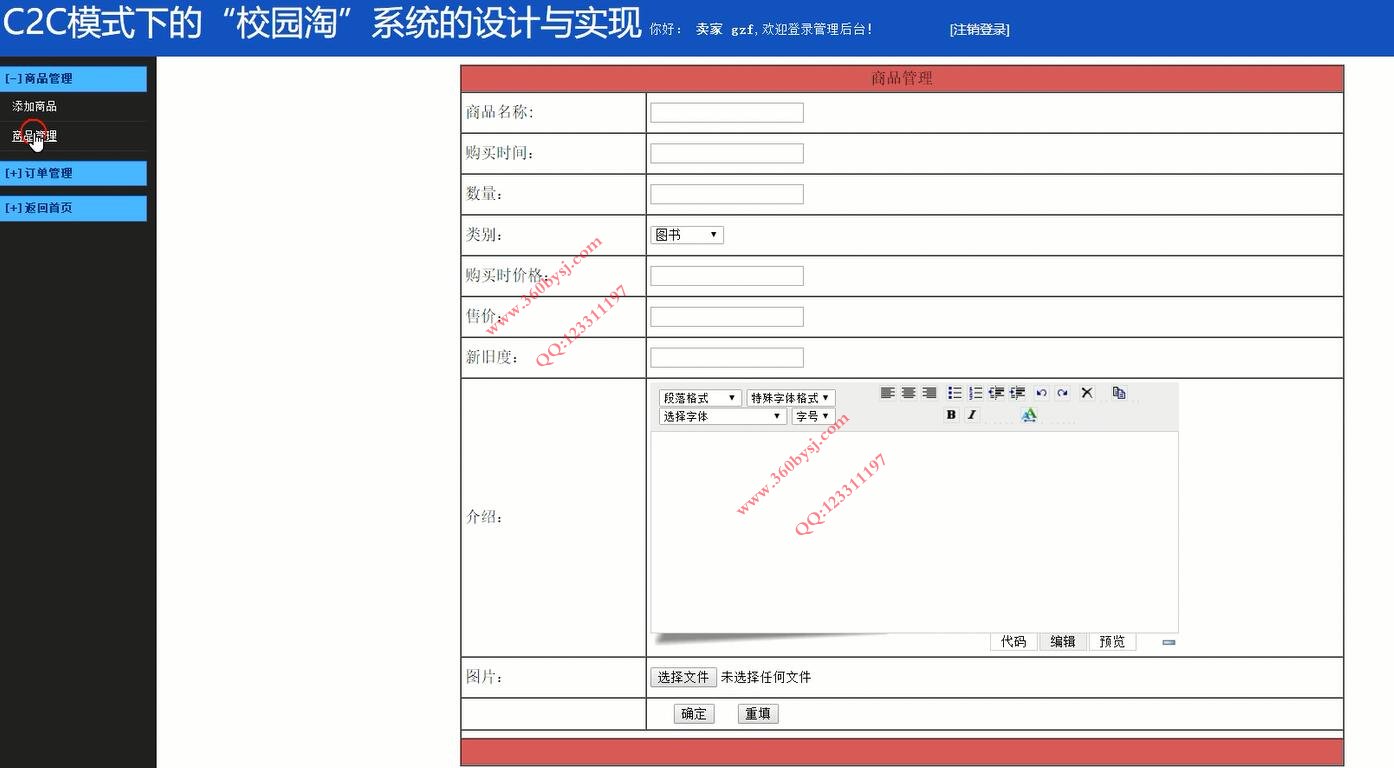Image resolution: width=1394 pixels, height=768 pixels.
Task: Insert numbered list in editor
Action: pyautogui.click(x=976, y=393)
